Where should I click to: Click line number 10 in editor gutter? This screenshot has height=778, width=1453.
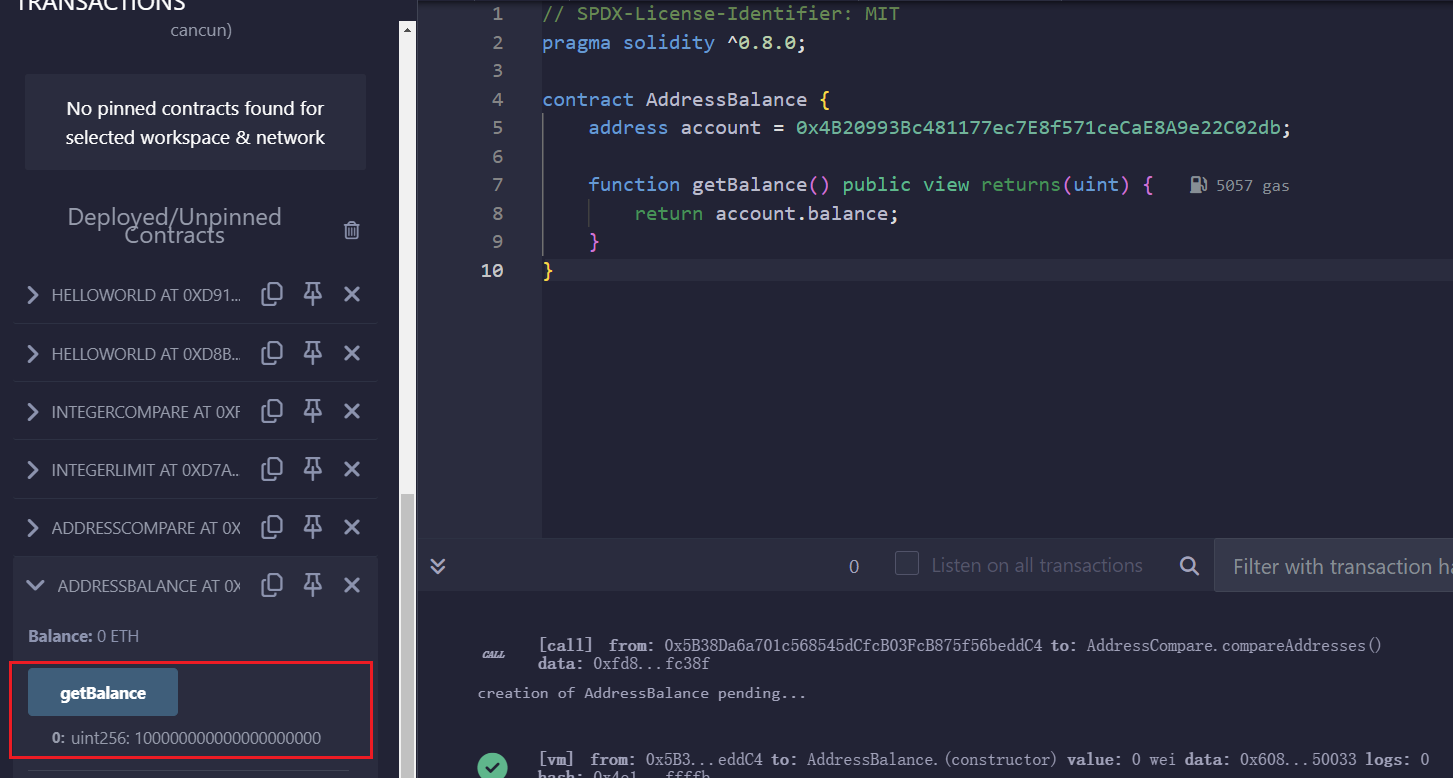pos(491,271)
